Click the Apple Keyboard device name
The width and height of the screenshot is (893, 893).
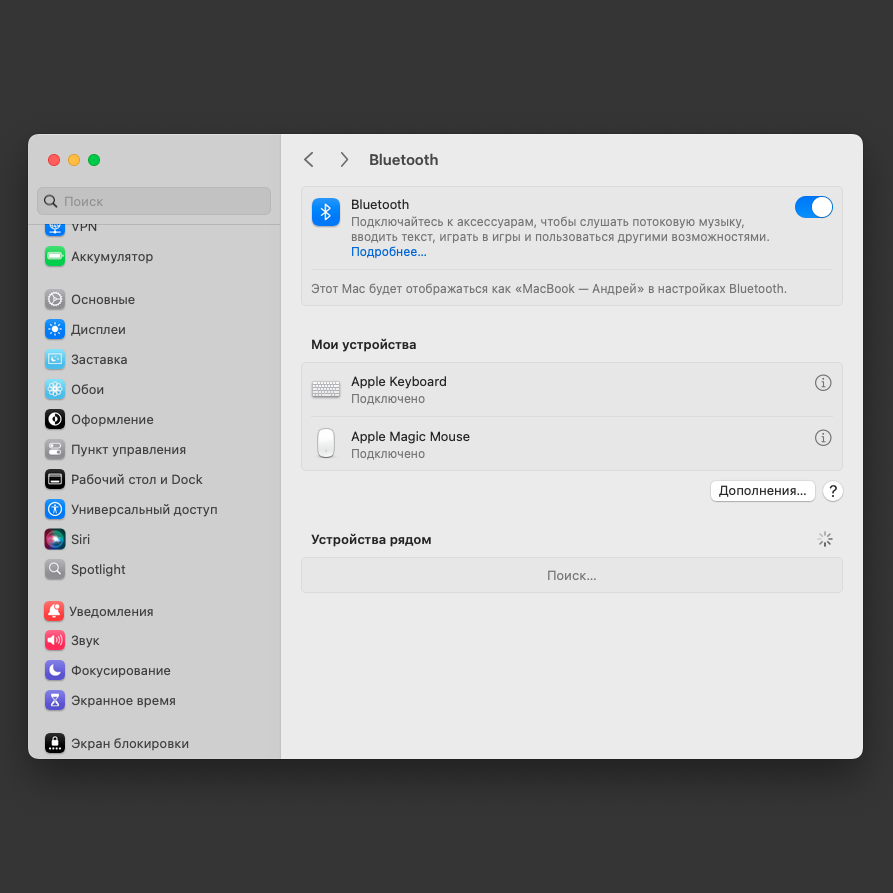(399, 382)
